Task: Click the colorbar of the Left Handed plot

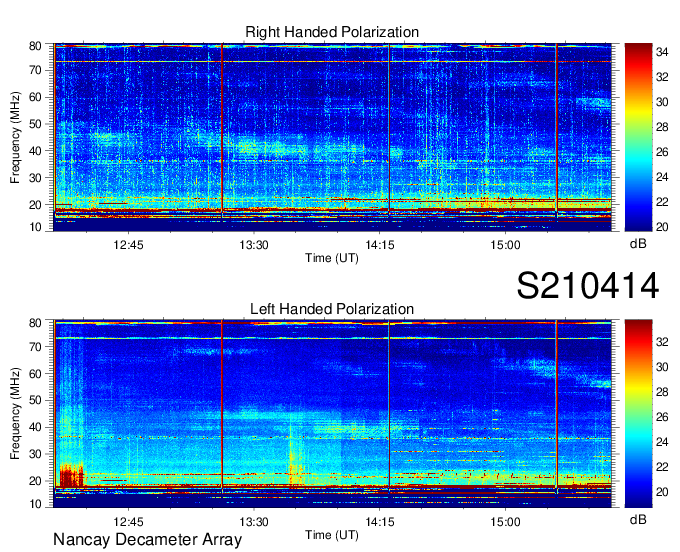Action: tap(638, 414)
